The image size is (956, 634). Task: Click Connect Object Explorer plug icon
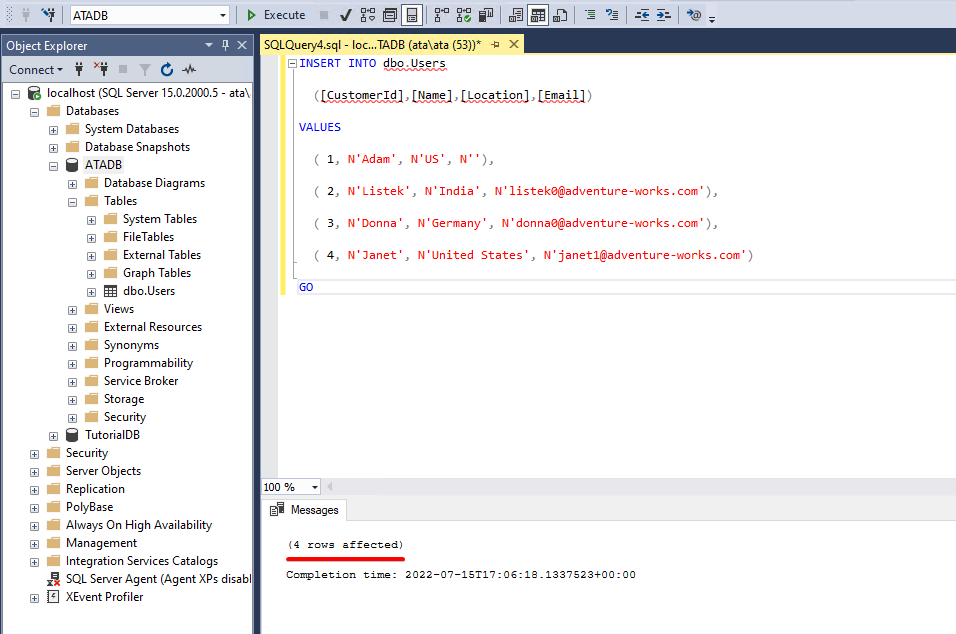(x=79, y=69)
